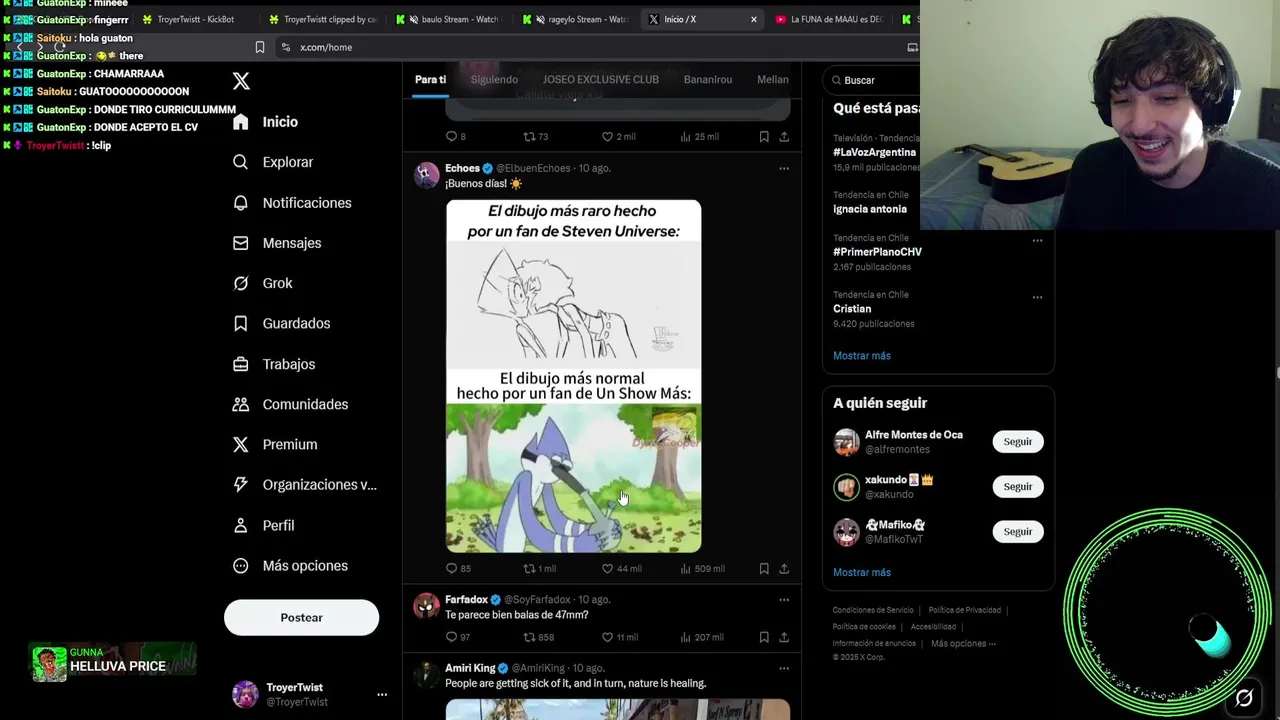This screenshot has height=720, width=1280.
Task: Open more options on Echoes post
Action: (784, 168)
